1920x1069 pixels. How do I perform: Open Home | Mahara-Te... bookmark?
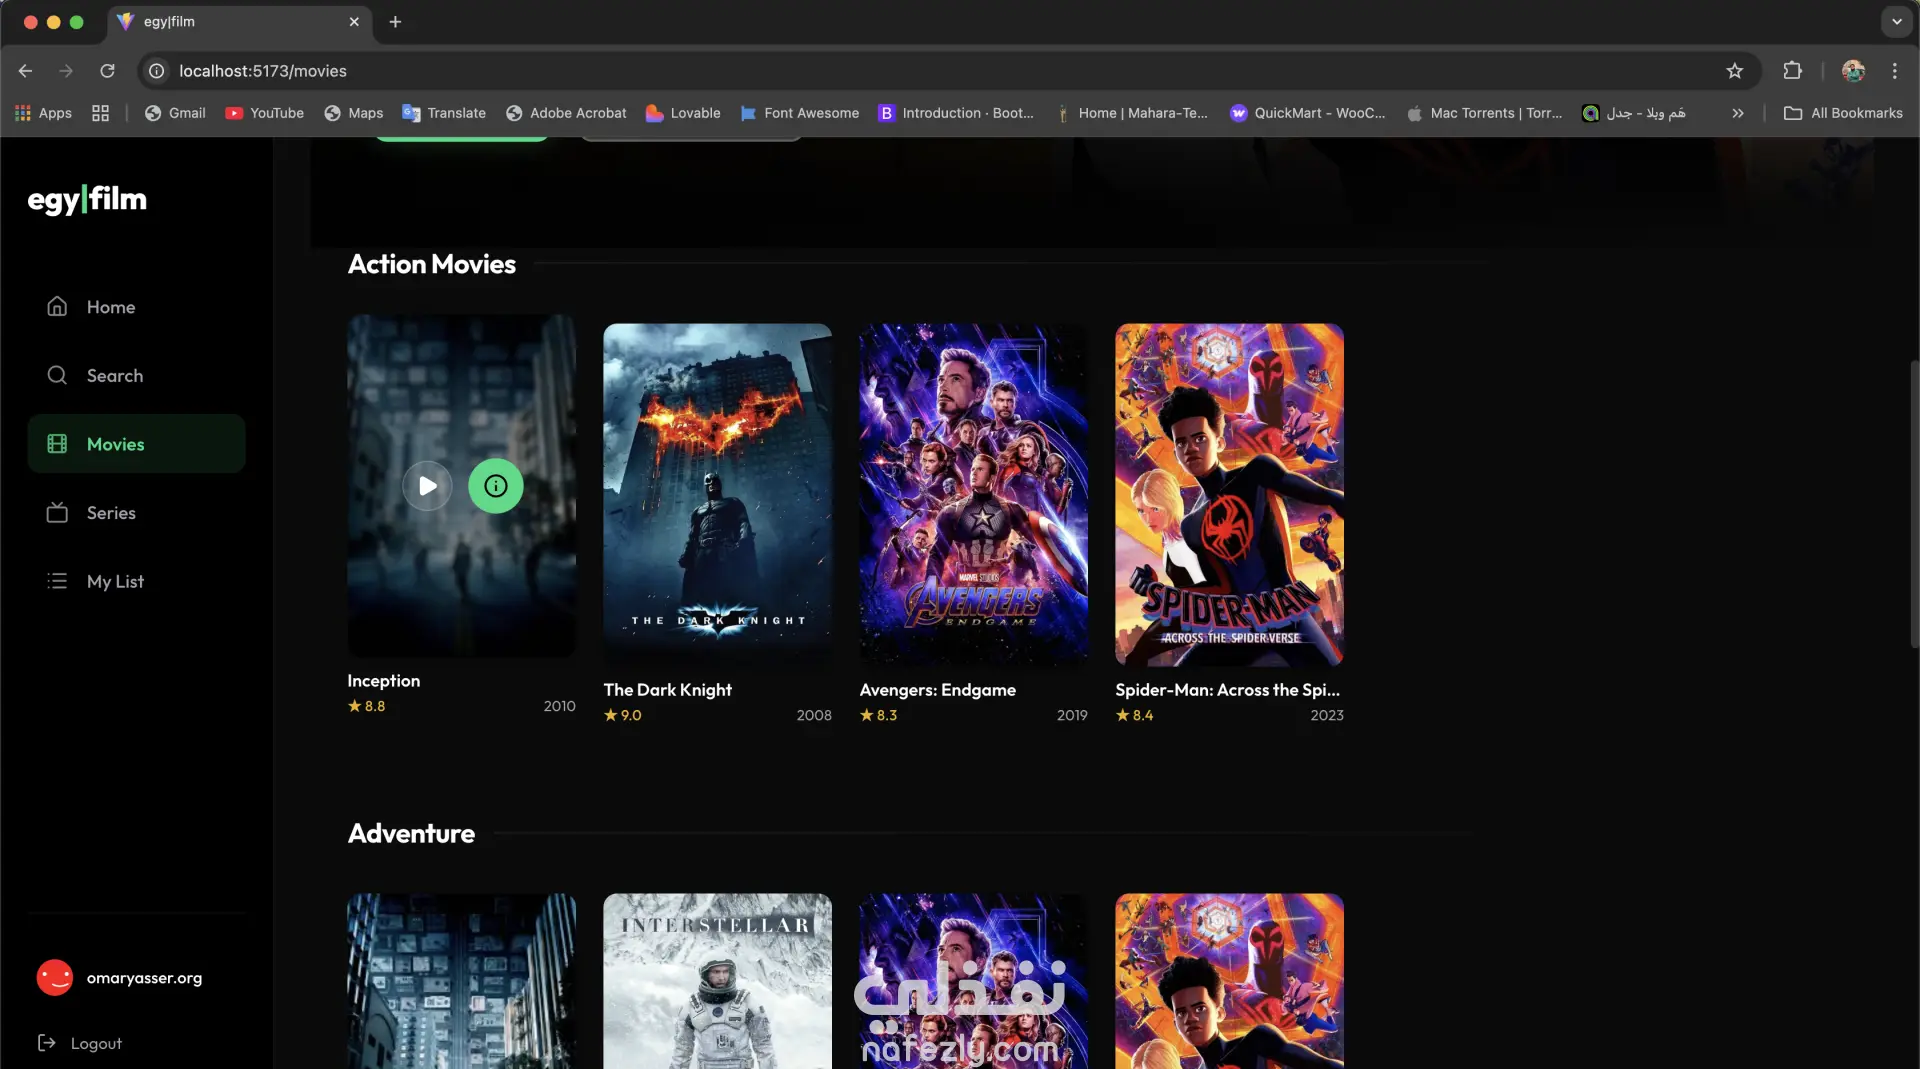point(1131,113)
